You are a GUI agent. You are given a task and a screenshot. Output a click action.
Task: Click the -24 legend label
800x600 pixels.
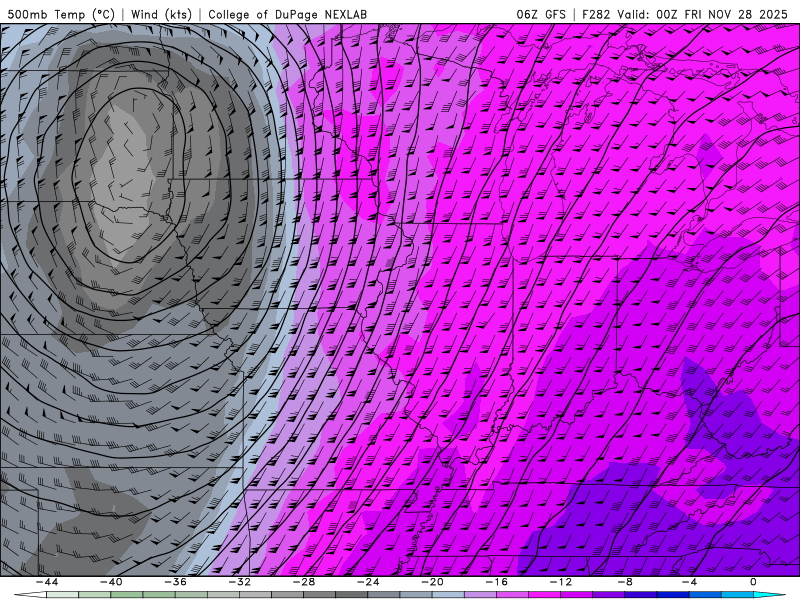[x=368, y=582]
